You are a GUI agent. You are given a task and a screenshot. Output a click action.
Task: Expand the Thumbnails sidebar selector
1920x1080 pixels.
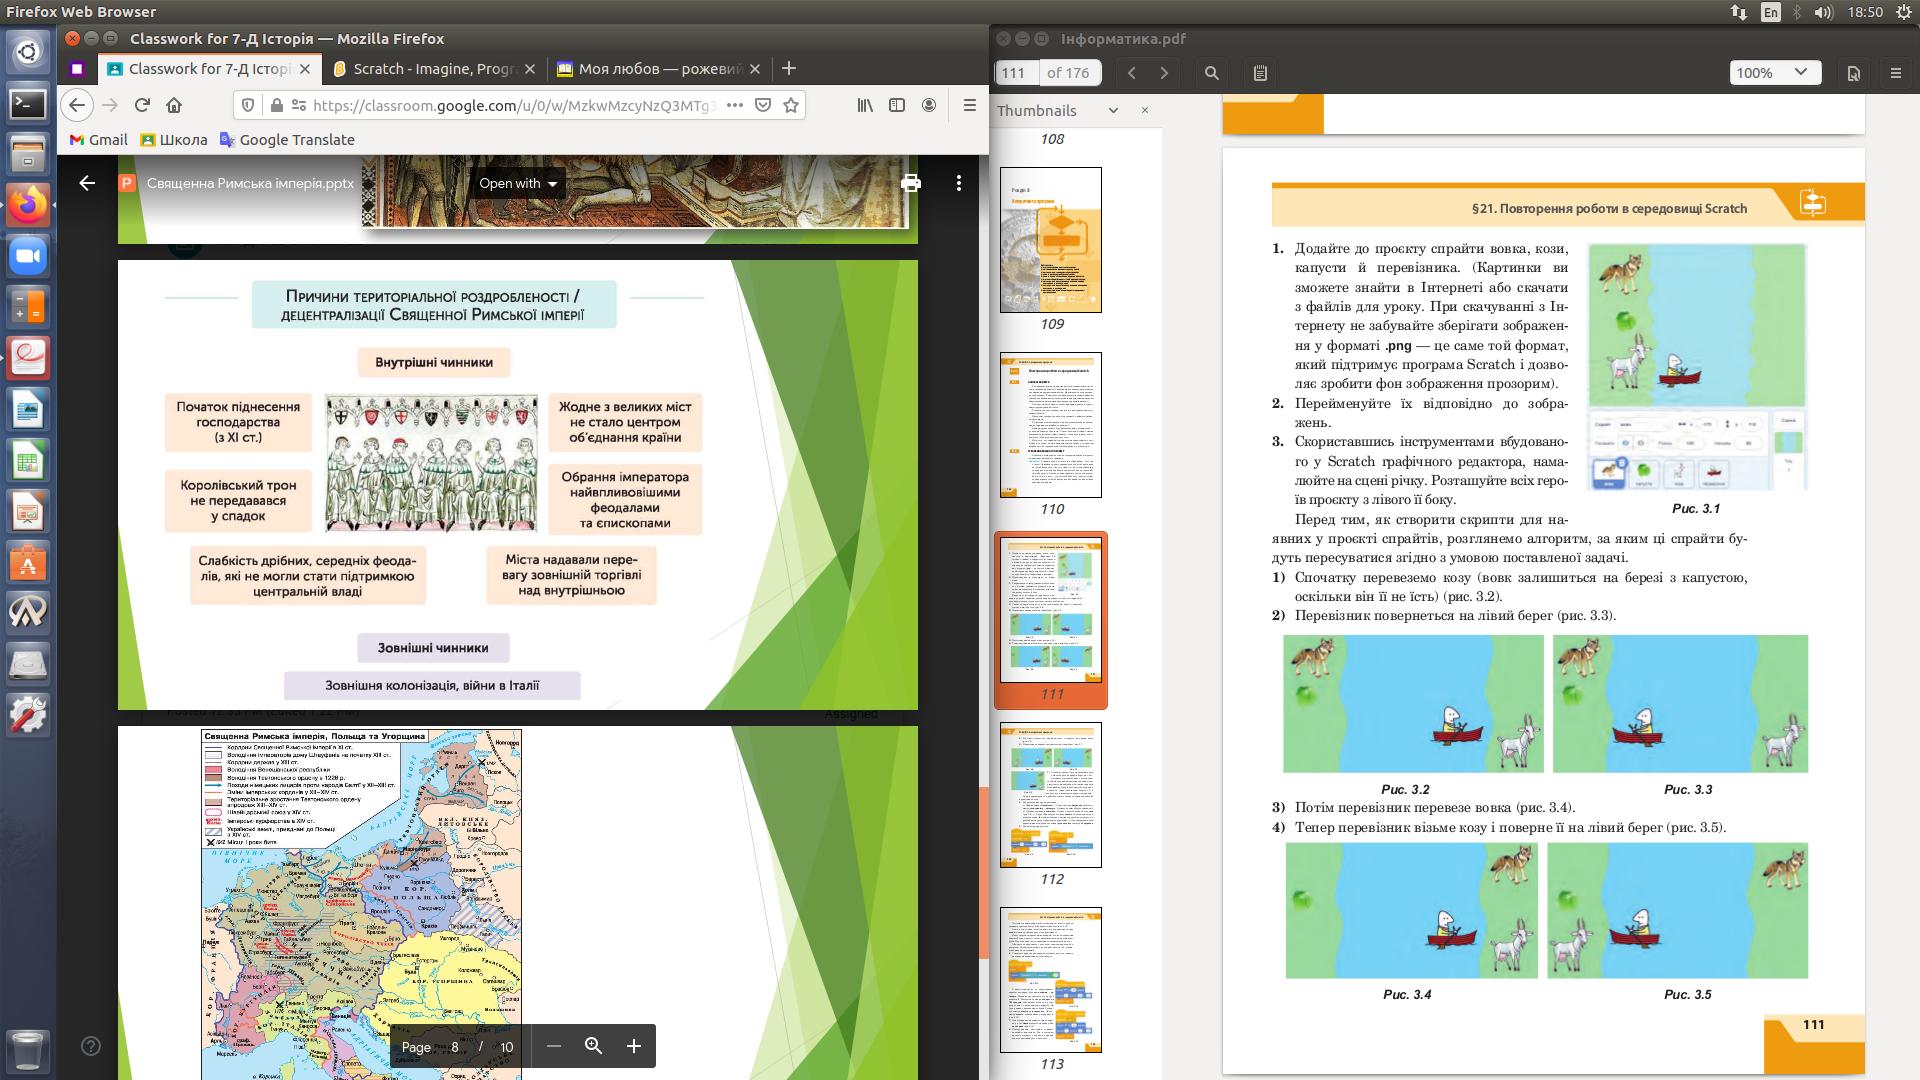pos(1113,111)
